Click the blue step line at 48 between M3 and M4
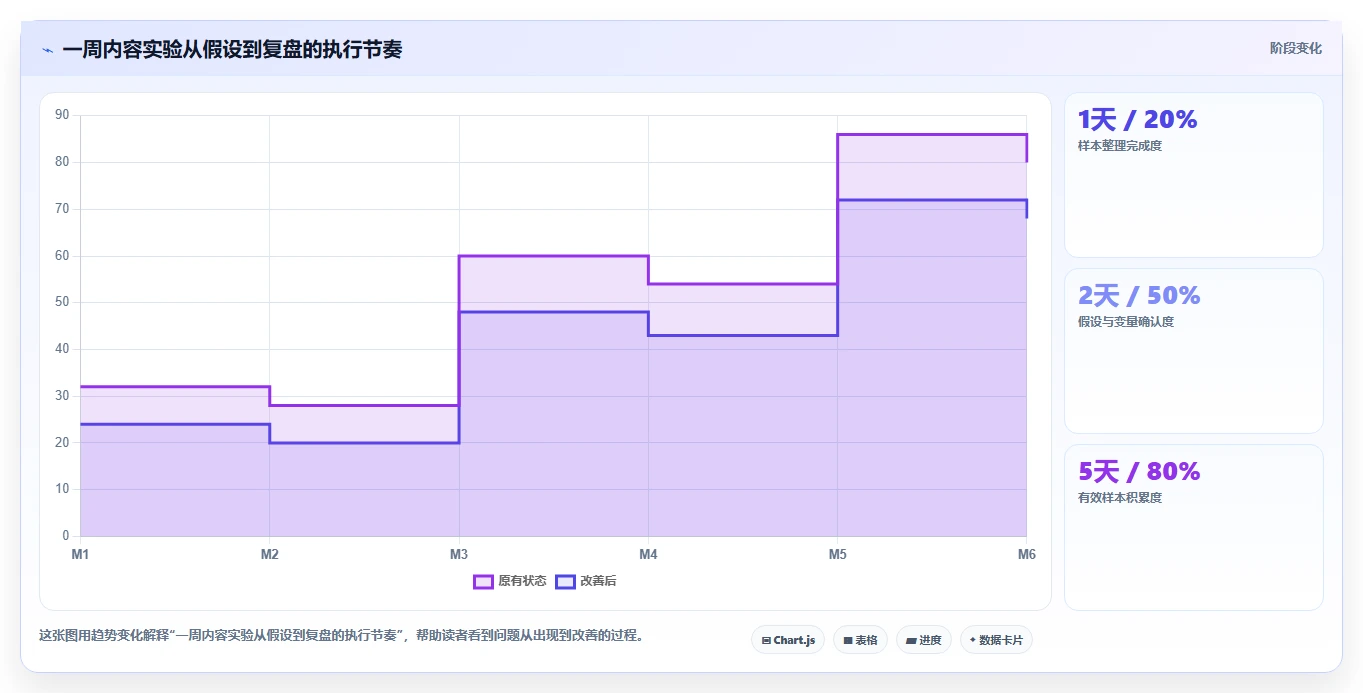 coord(553,312)
